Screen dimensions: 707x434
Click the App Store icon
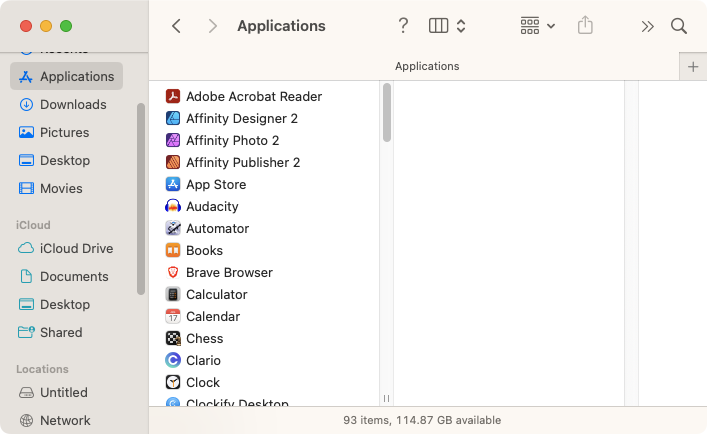tap(173, 184)
